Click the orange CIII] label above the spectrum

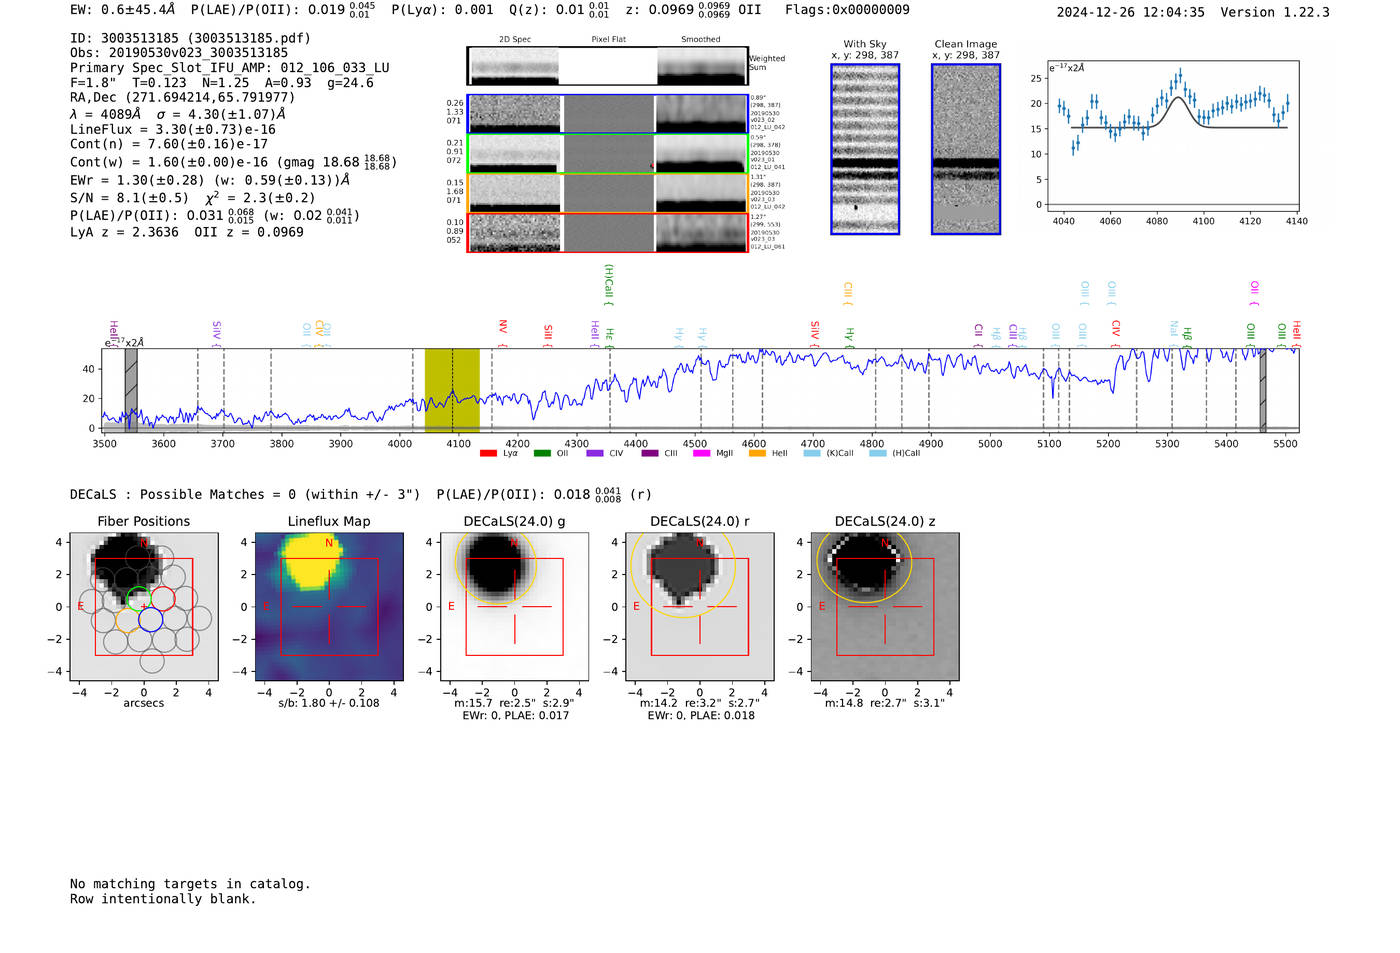(848, 294)
